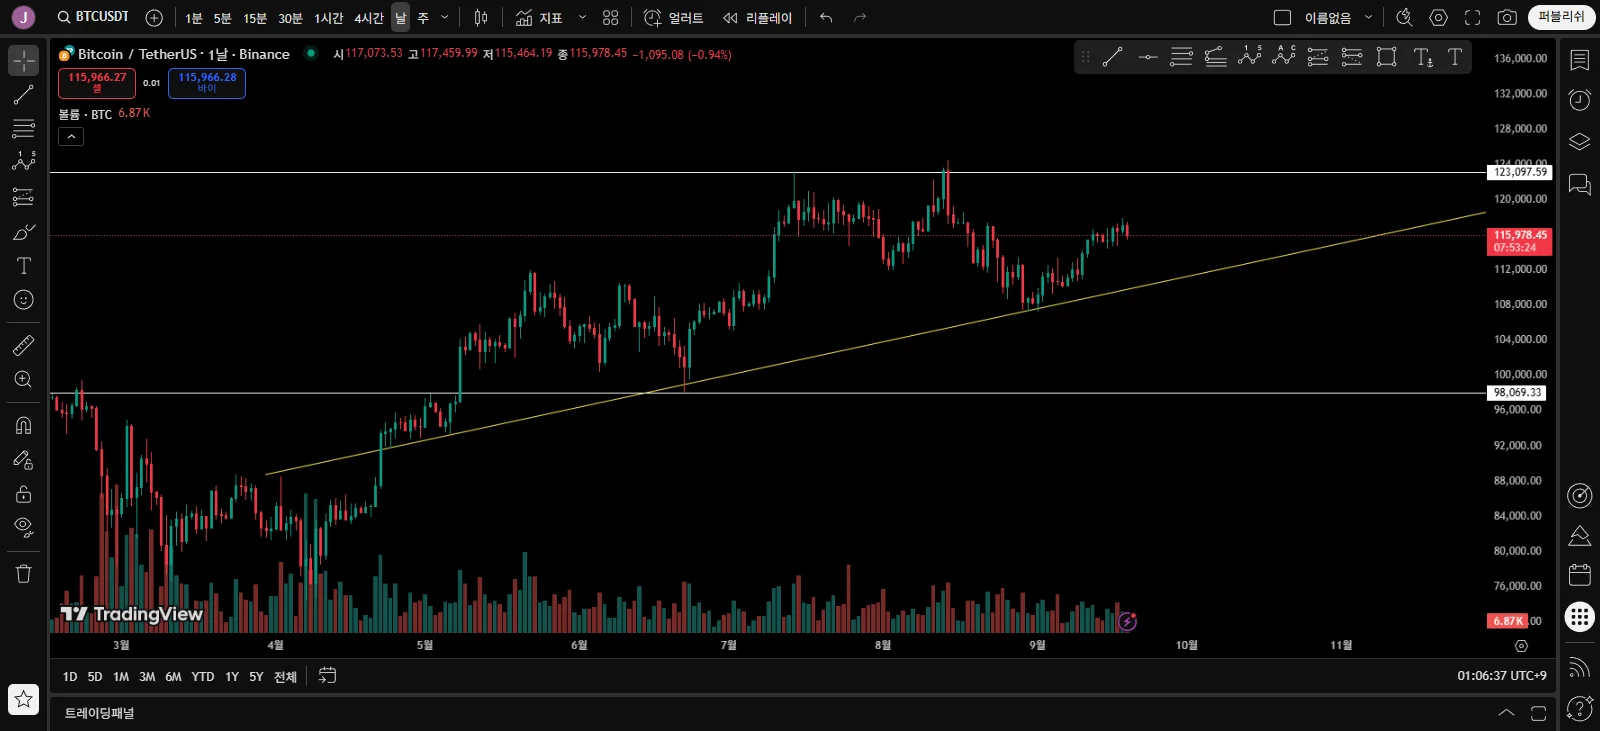This screenshot has width=1600, height=731.
Task: Open the alerts clock icon in sidebar
Action: (1580, 100)
